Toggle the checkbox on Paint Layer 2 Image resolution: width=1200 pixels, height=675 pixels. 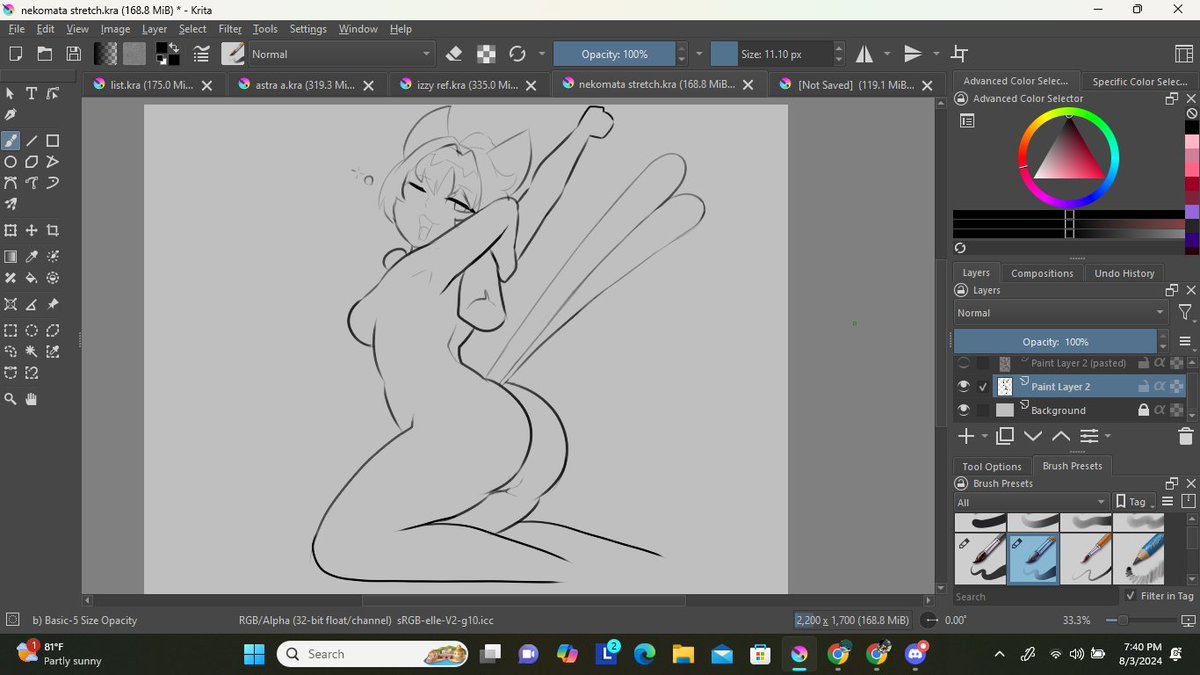click(x=984, y=387)
